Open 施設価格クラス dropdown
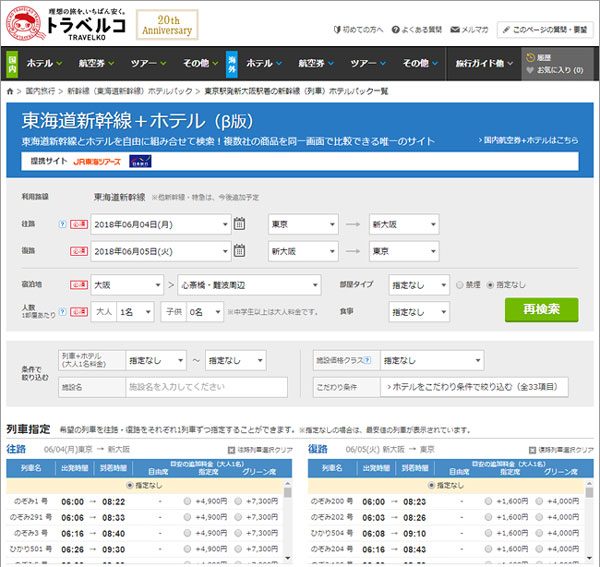 (x=432, y=360)
